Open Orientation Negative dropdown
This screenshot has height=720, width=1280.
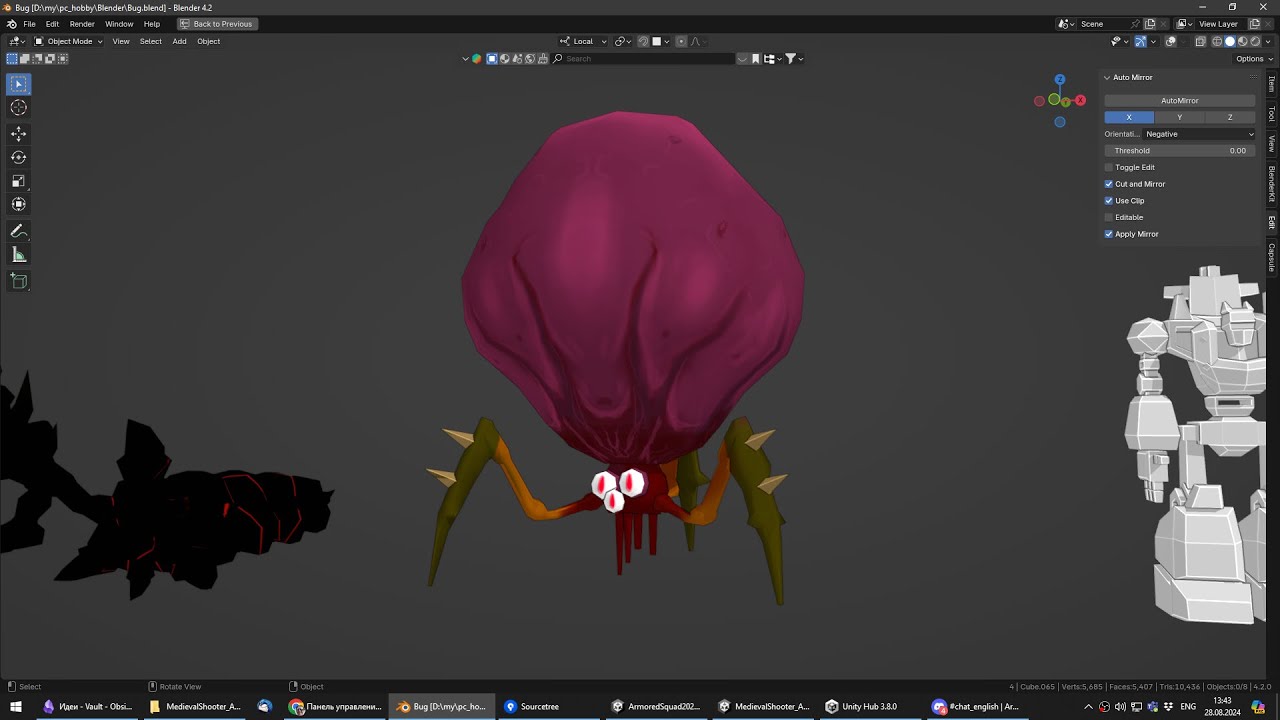point(1199,134)
